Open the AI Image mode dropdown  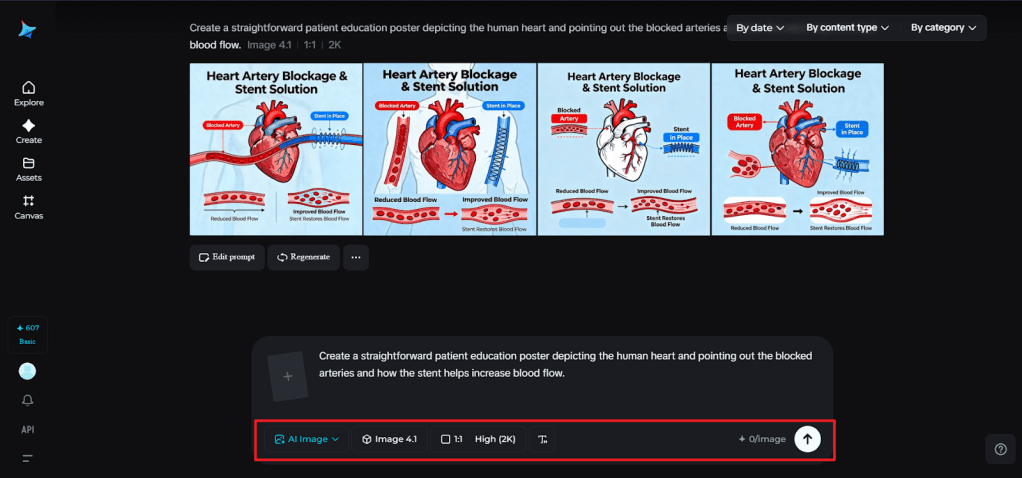[306, 439]
